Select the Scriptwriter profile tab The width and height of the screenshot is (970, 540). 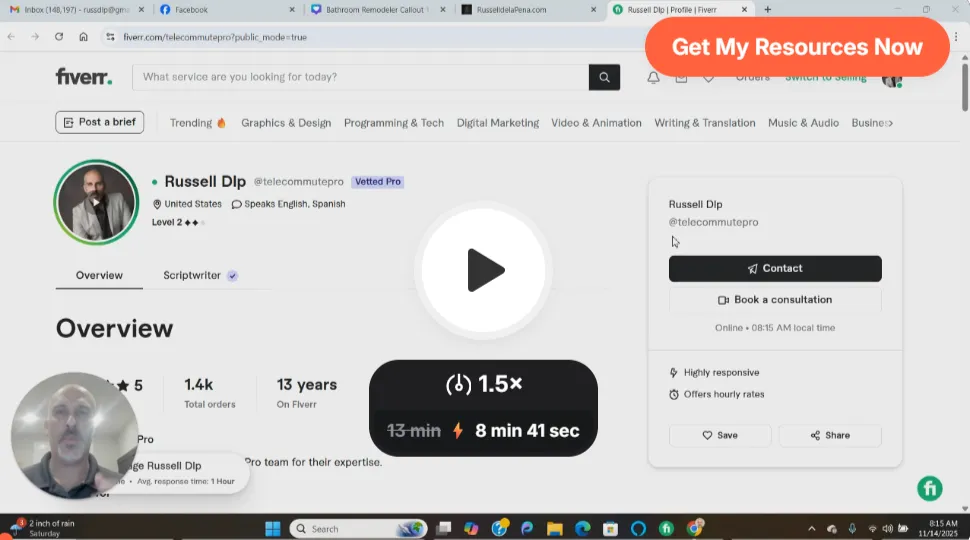(200, 275)
